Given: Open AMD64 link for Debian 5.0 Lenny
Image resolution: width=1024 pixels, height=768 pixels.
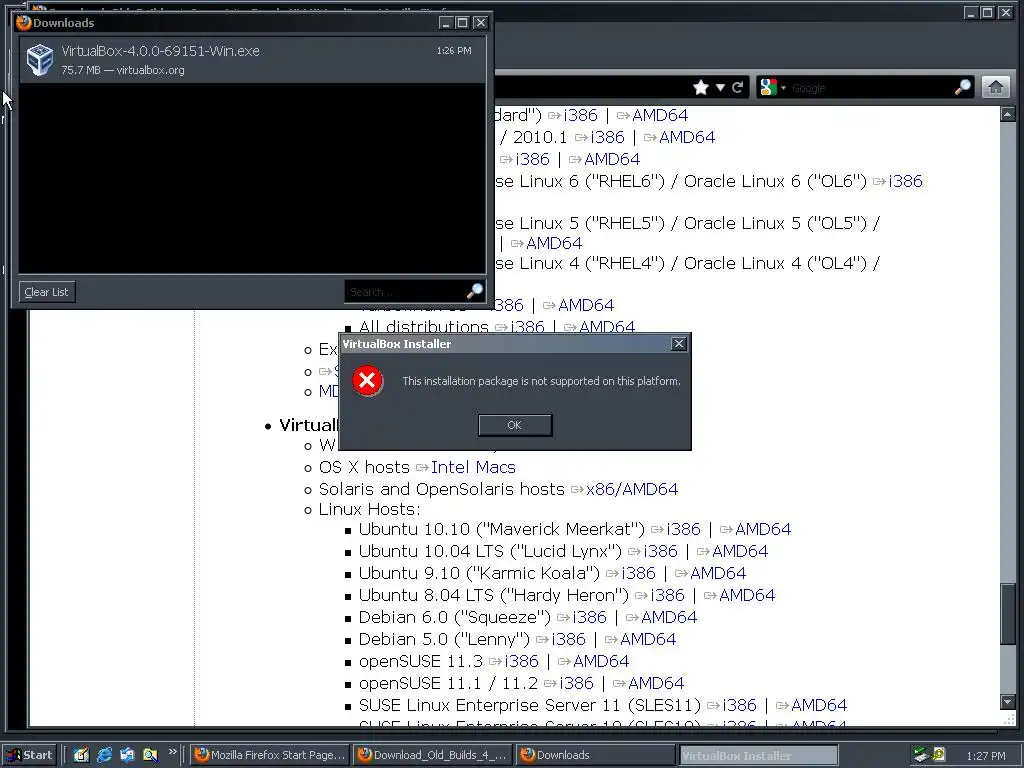Looking at the screenshot, I should tap(648, 639).
